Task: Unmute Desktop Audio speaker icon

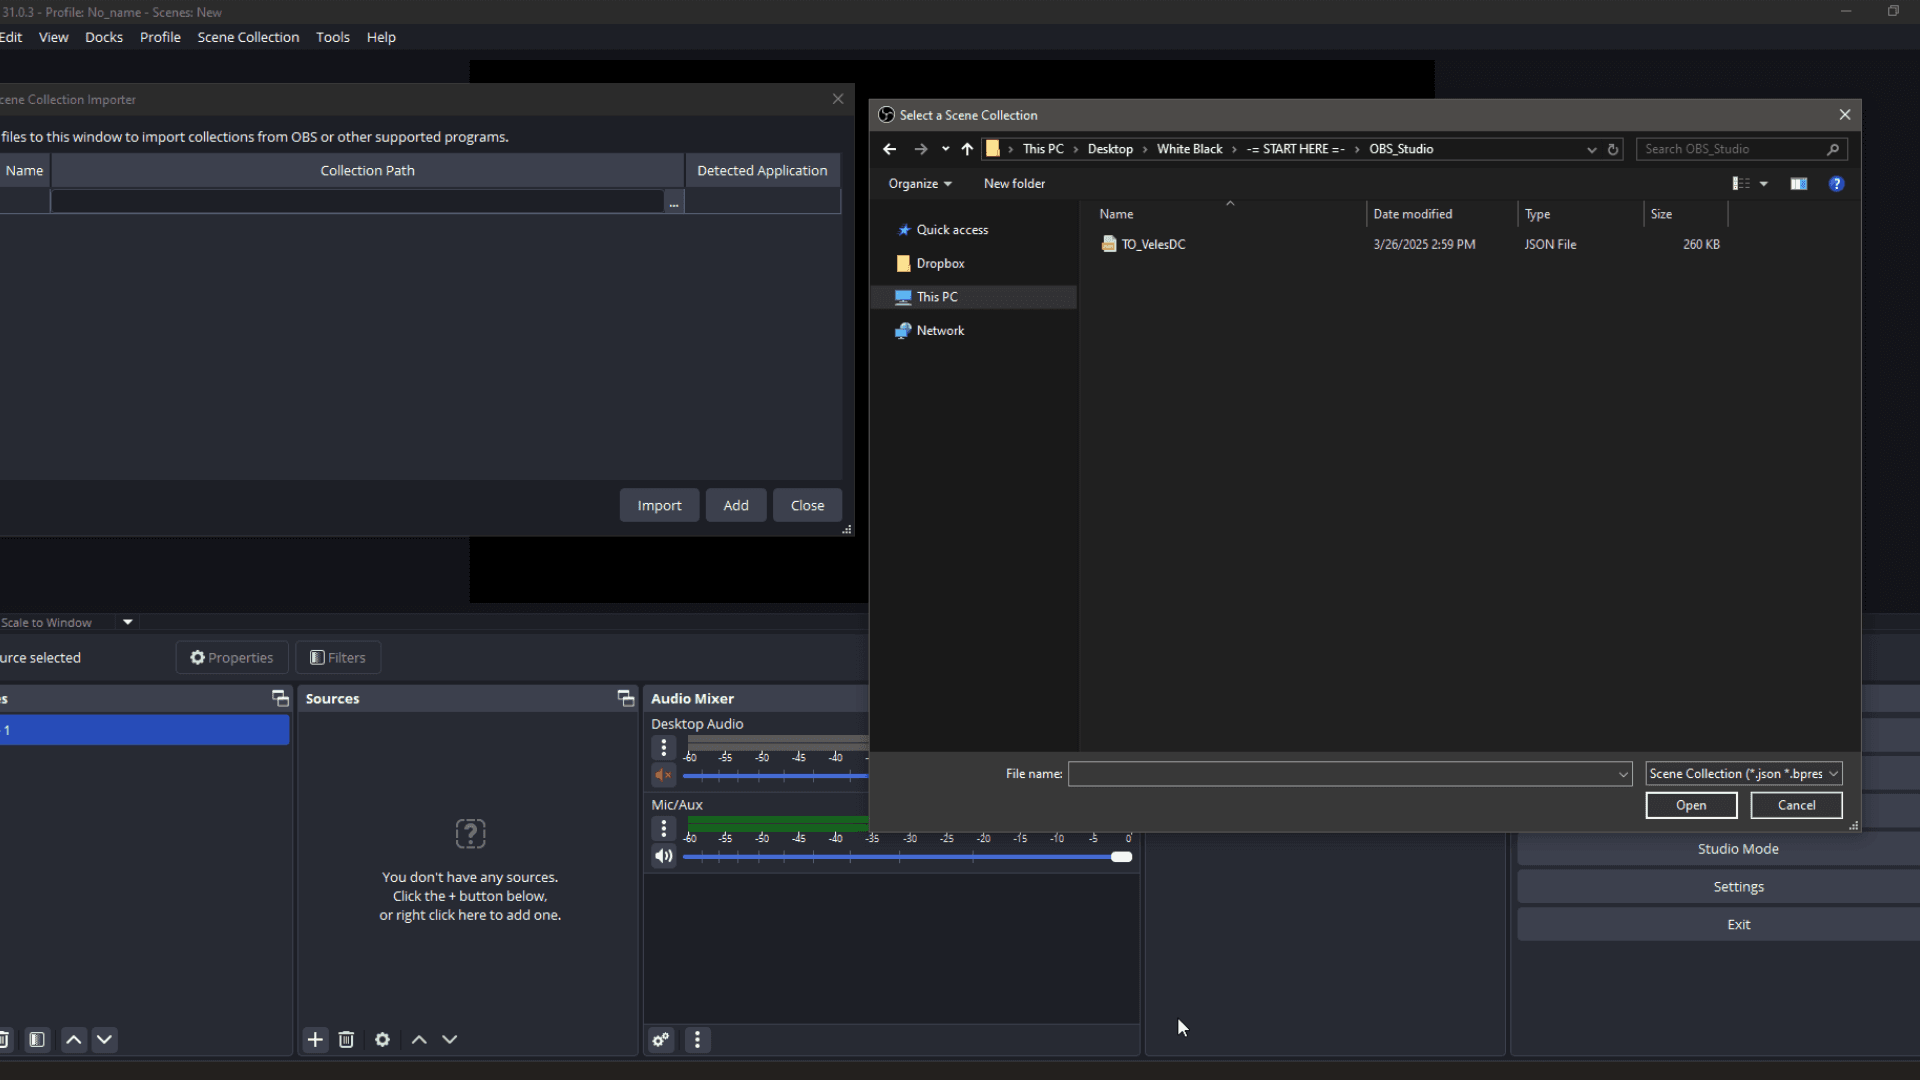Action: (x=663, y=776)
